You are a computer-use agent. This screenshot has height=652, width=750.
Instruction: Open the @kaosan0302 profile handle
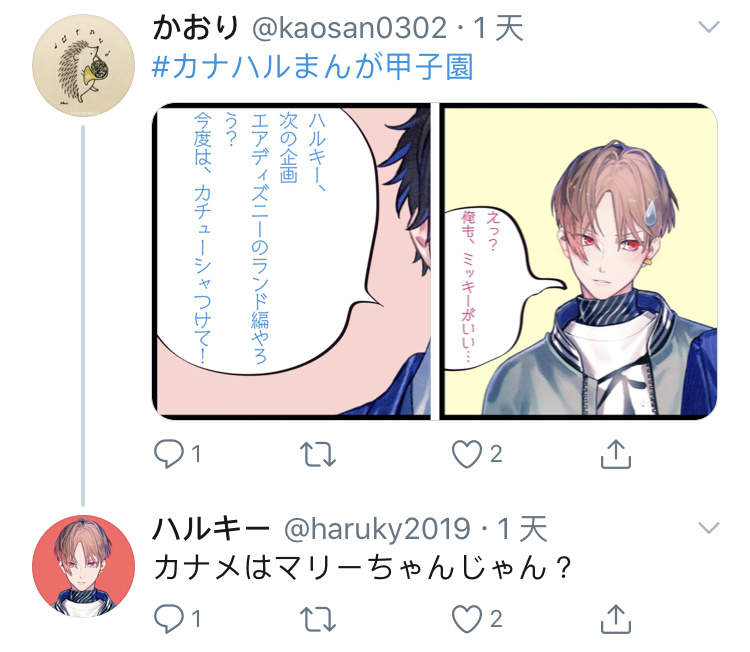point(349,28)
